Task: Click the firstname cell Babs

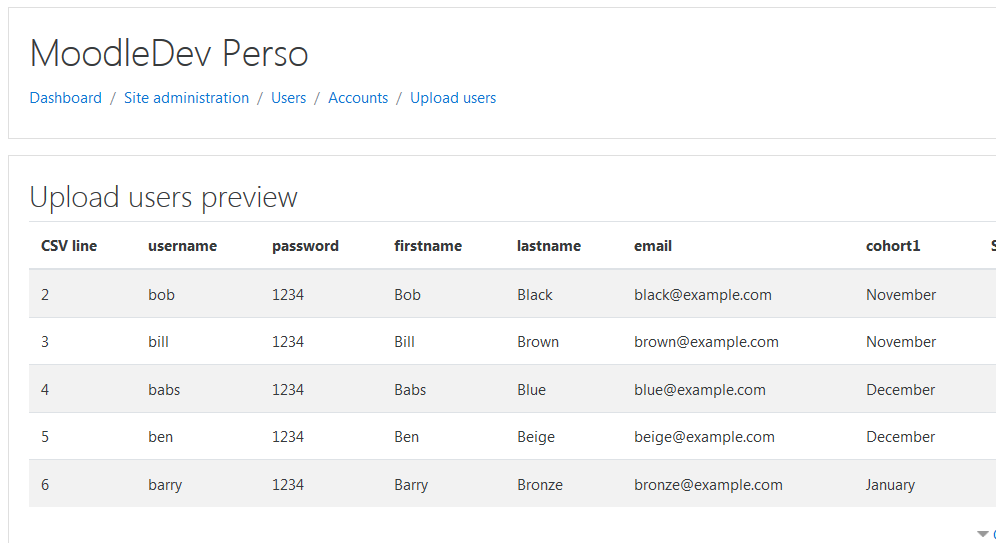Action: (x=410, y=389)
